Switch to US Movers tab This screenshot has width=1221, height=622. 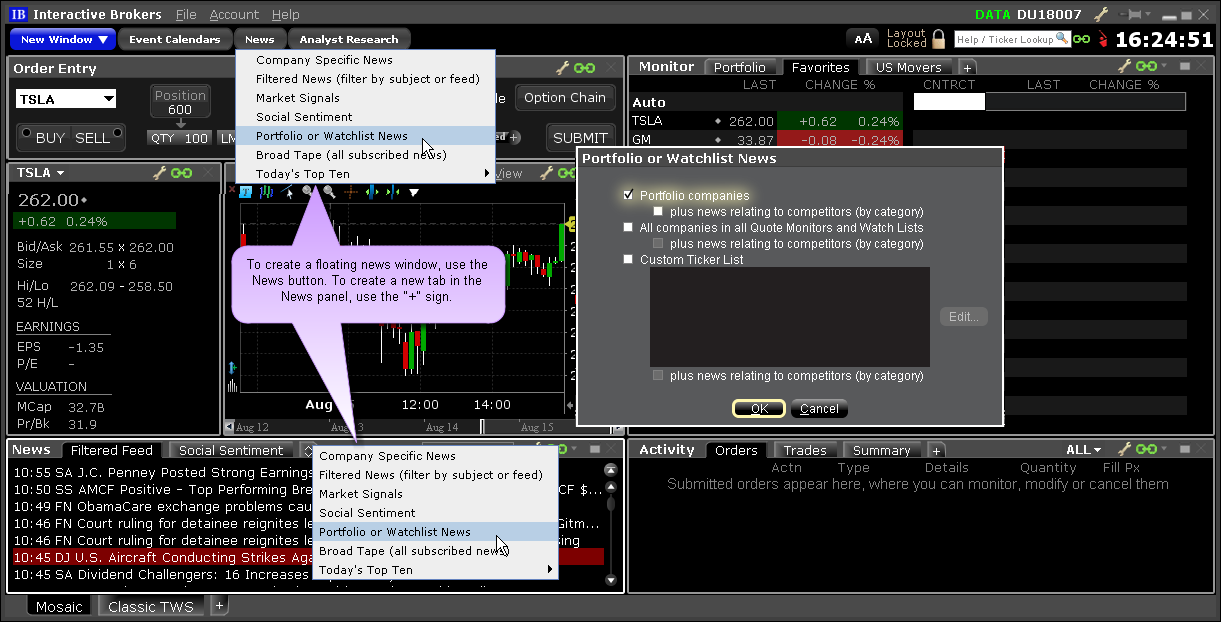908,68
